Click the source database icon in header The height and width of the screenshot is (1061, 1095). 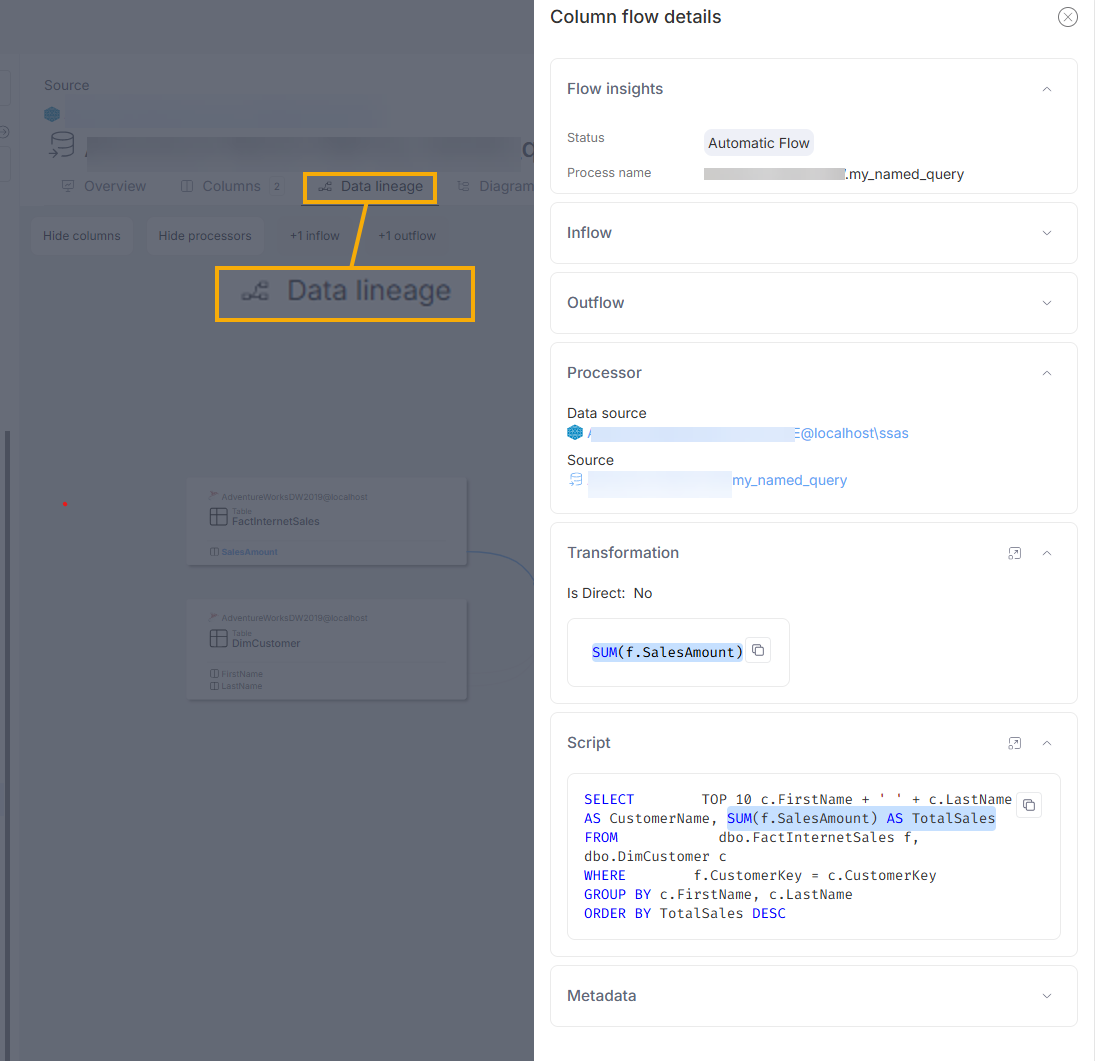(61, 145)
